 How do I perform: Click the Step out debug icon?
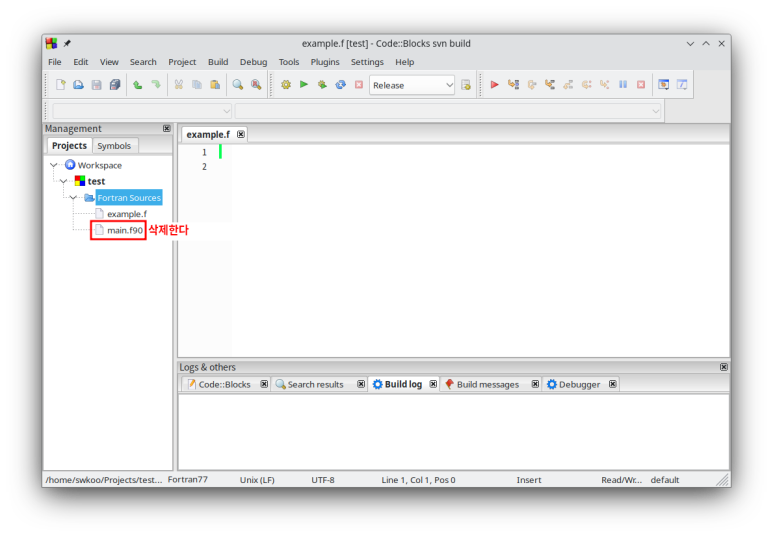[568, 85]
